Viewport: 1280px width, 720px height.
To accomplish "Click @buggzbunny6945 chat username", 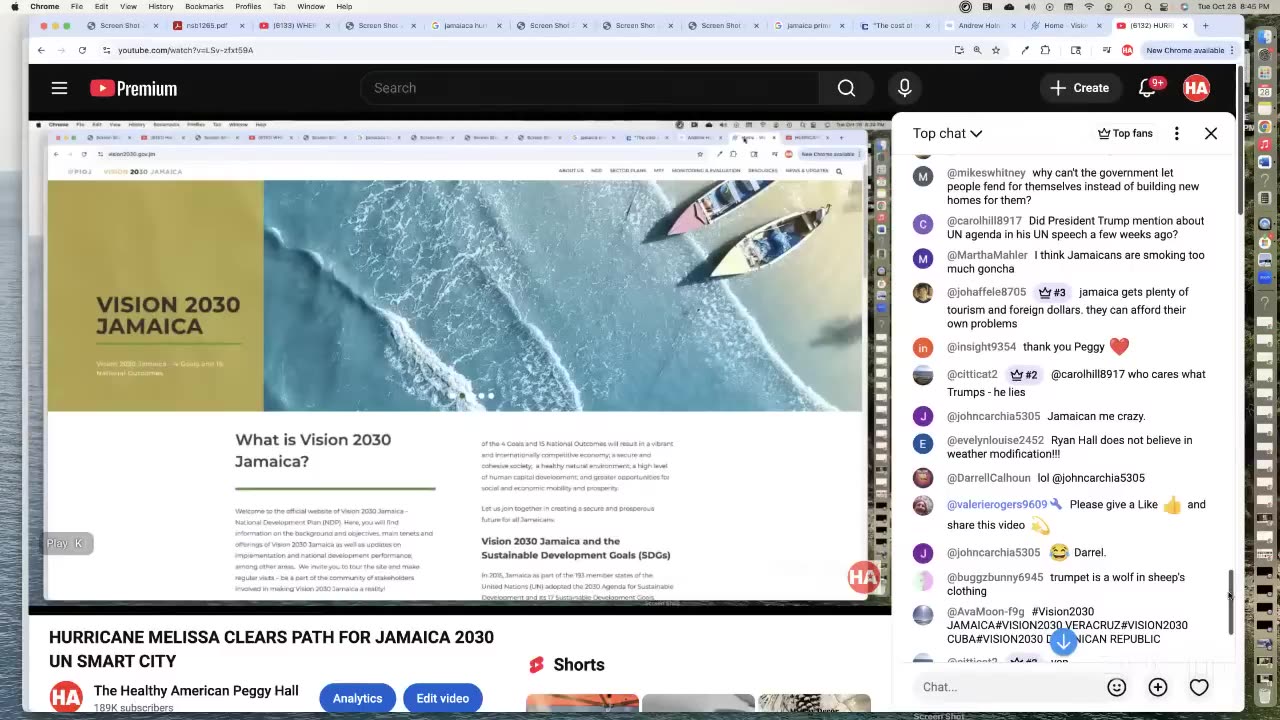I will point(995,577).
